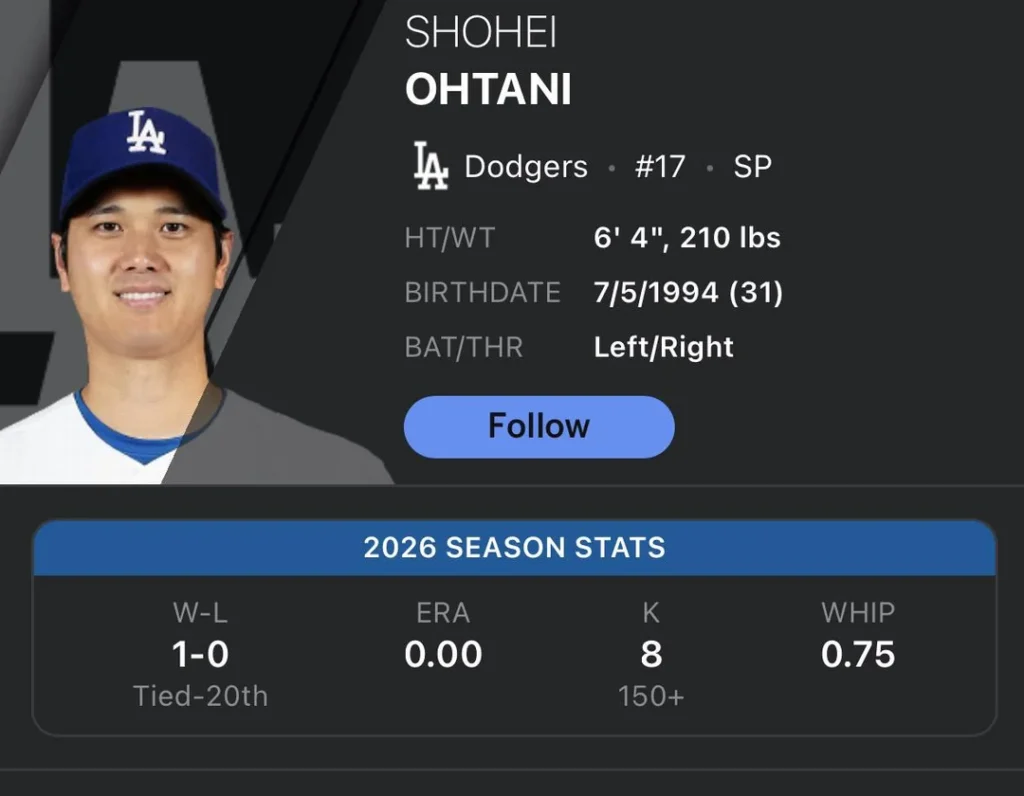Select the strikeouts value 8
This screenshot has width=1024, height=796.
(x=651, y=654)
